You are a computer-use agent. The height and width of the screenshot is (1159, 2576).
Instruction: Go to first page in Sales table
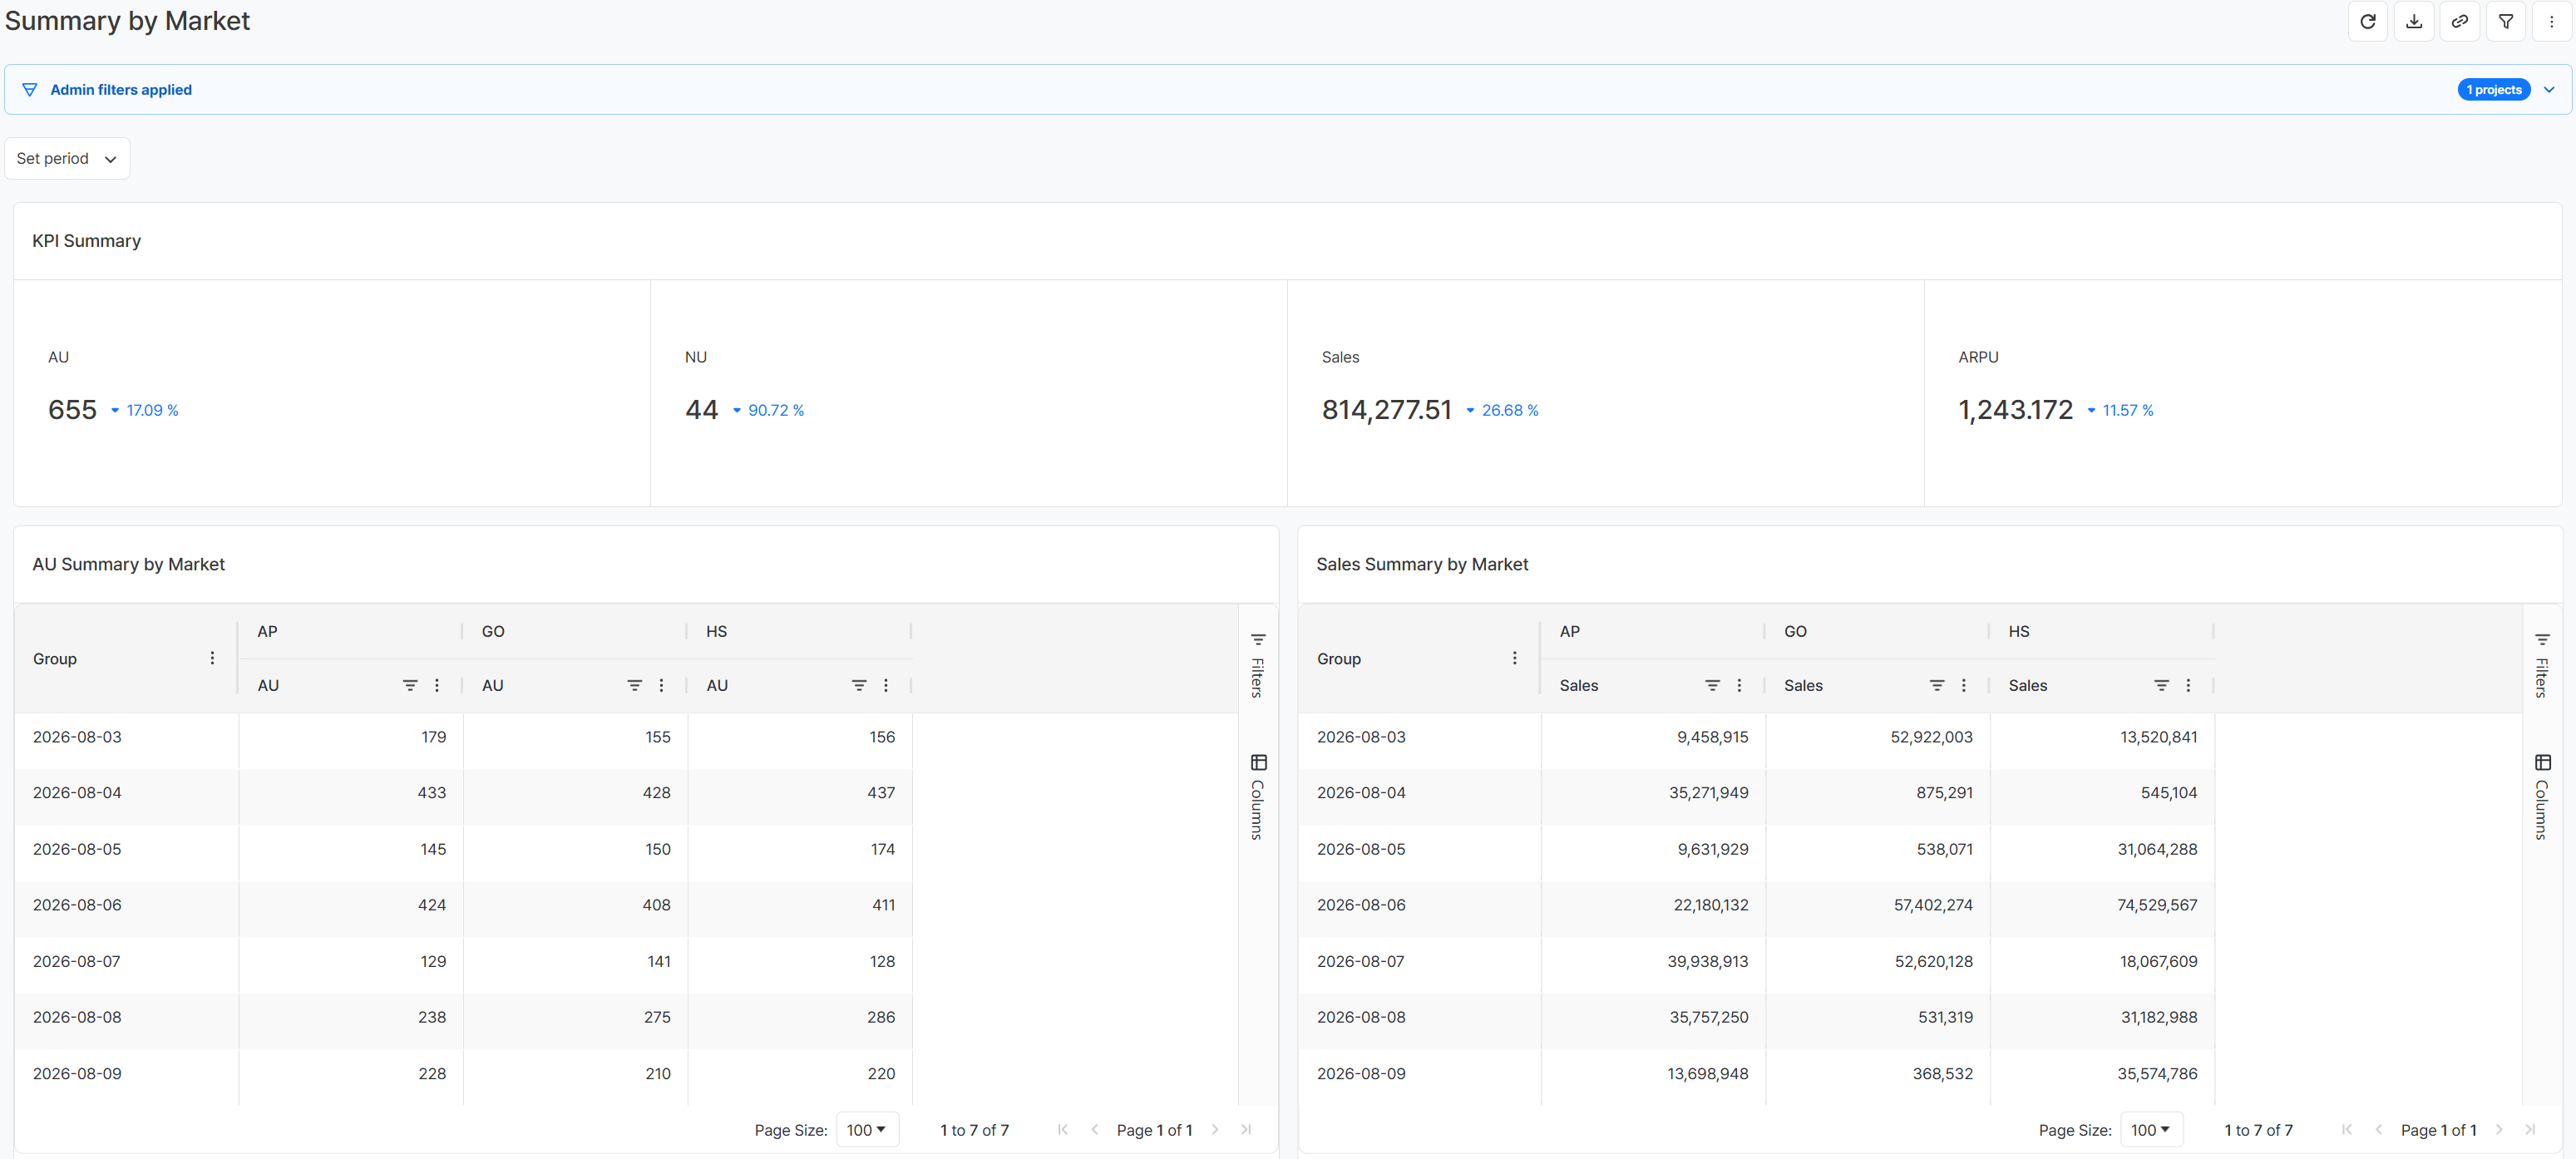pyautogui.click(x=2347, y=1130)
